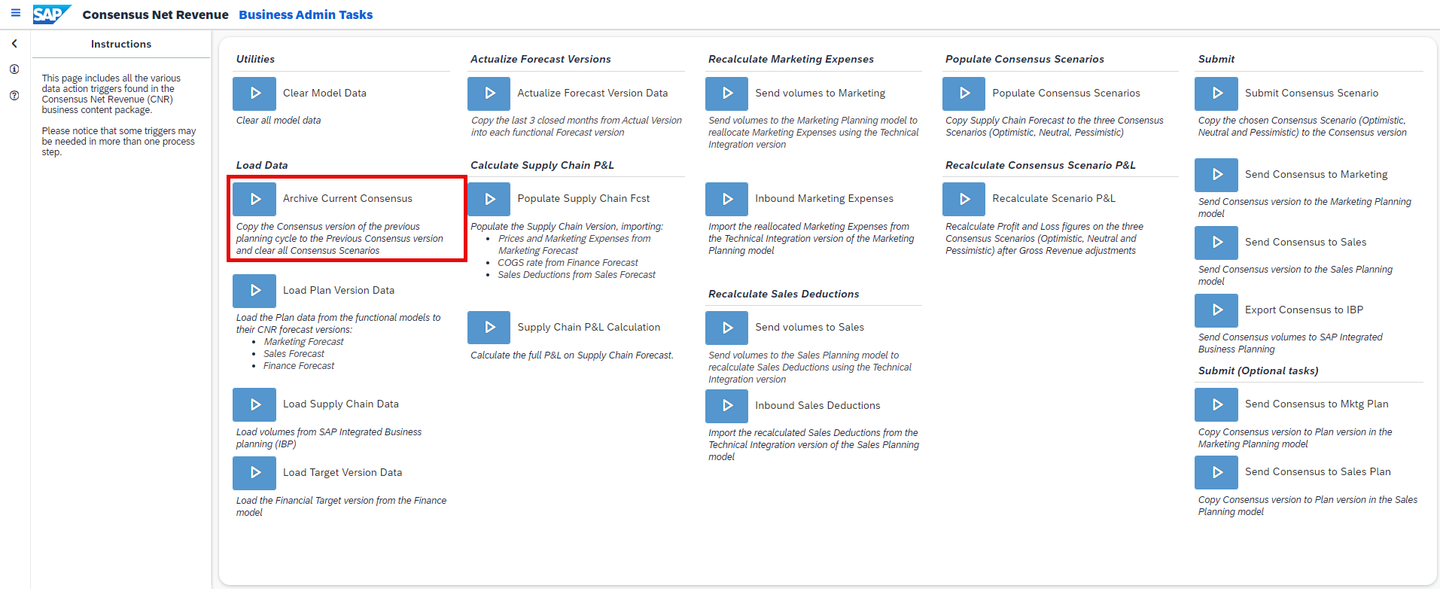The height and width of the screenshot is (589, 1440).
Task: Select Recalculate Consensus Scenario P&L heading
Action: (x=1041, y=165)
